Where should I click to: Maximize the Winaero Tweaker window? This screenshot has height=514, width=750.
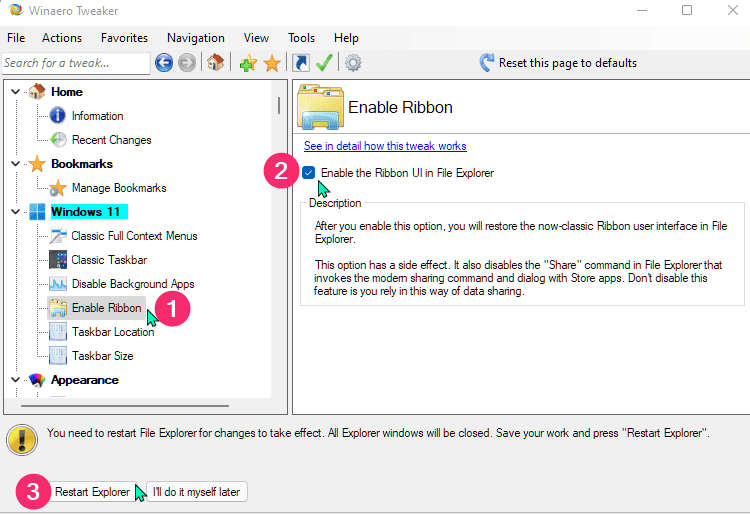687,10
